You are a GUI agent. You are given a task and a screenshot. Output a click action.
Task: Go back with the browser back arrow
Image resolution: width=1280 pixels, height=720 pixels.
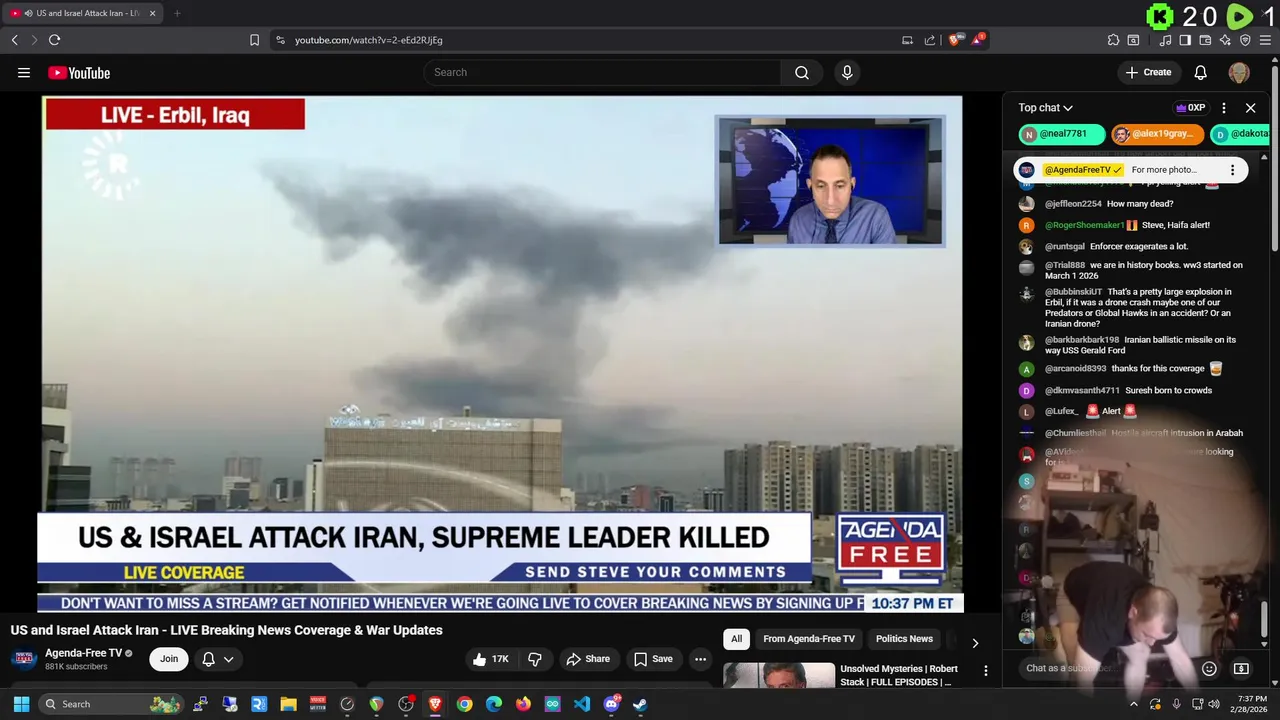click(14, 40)
